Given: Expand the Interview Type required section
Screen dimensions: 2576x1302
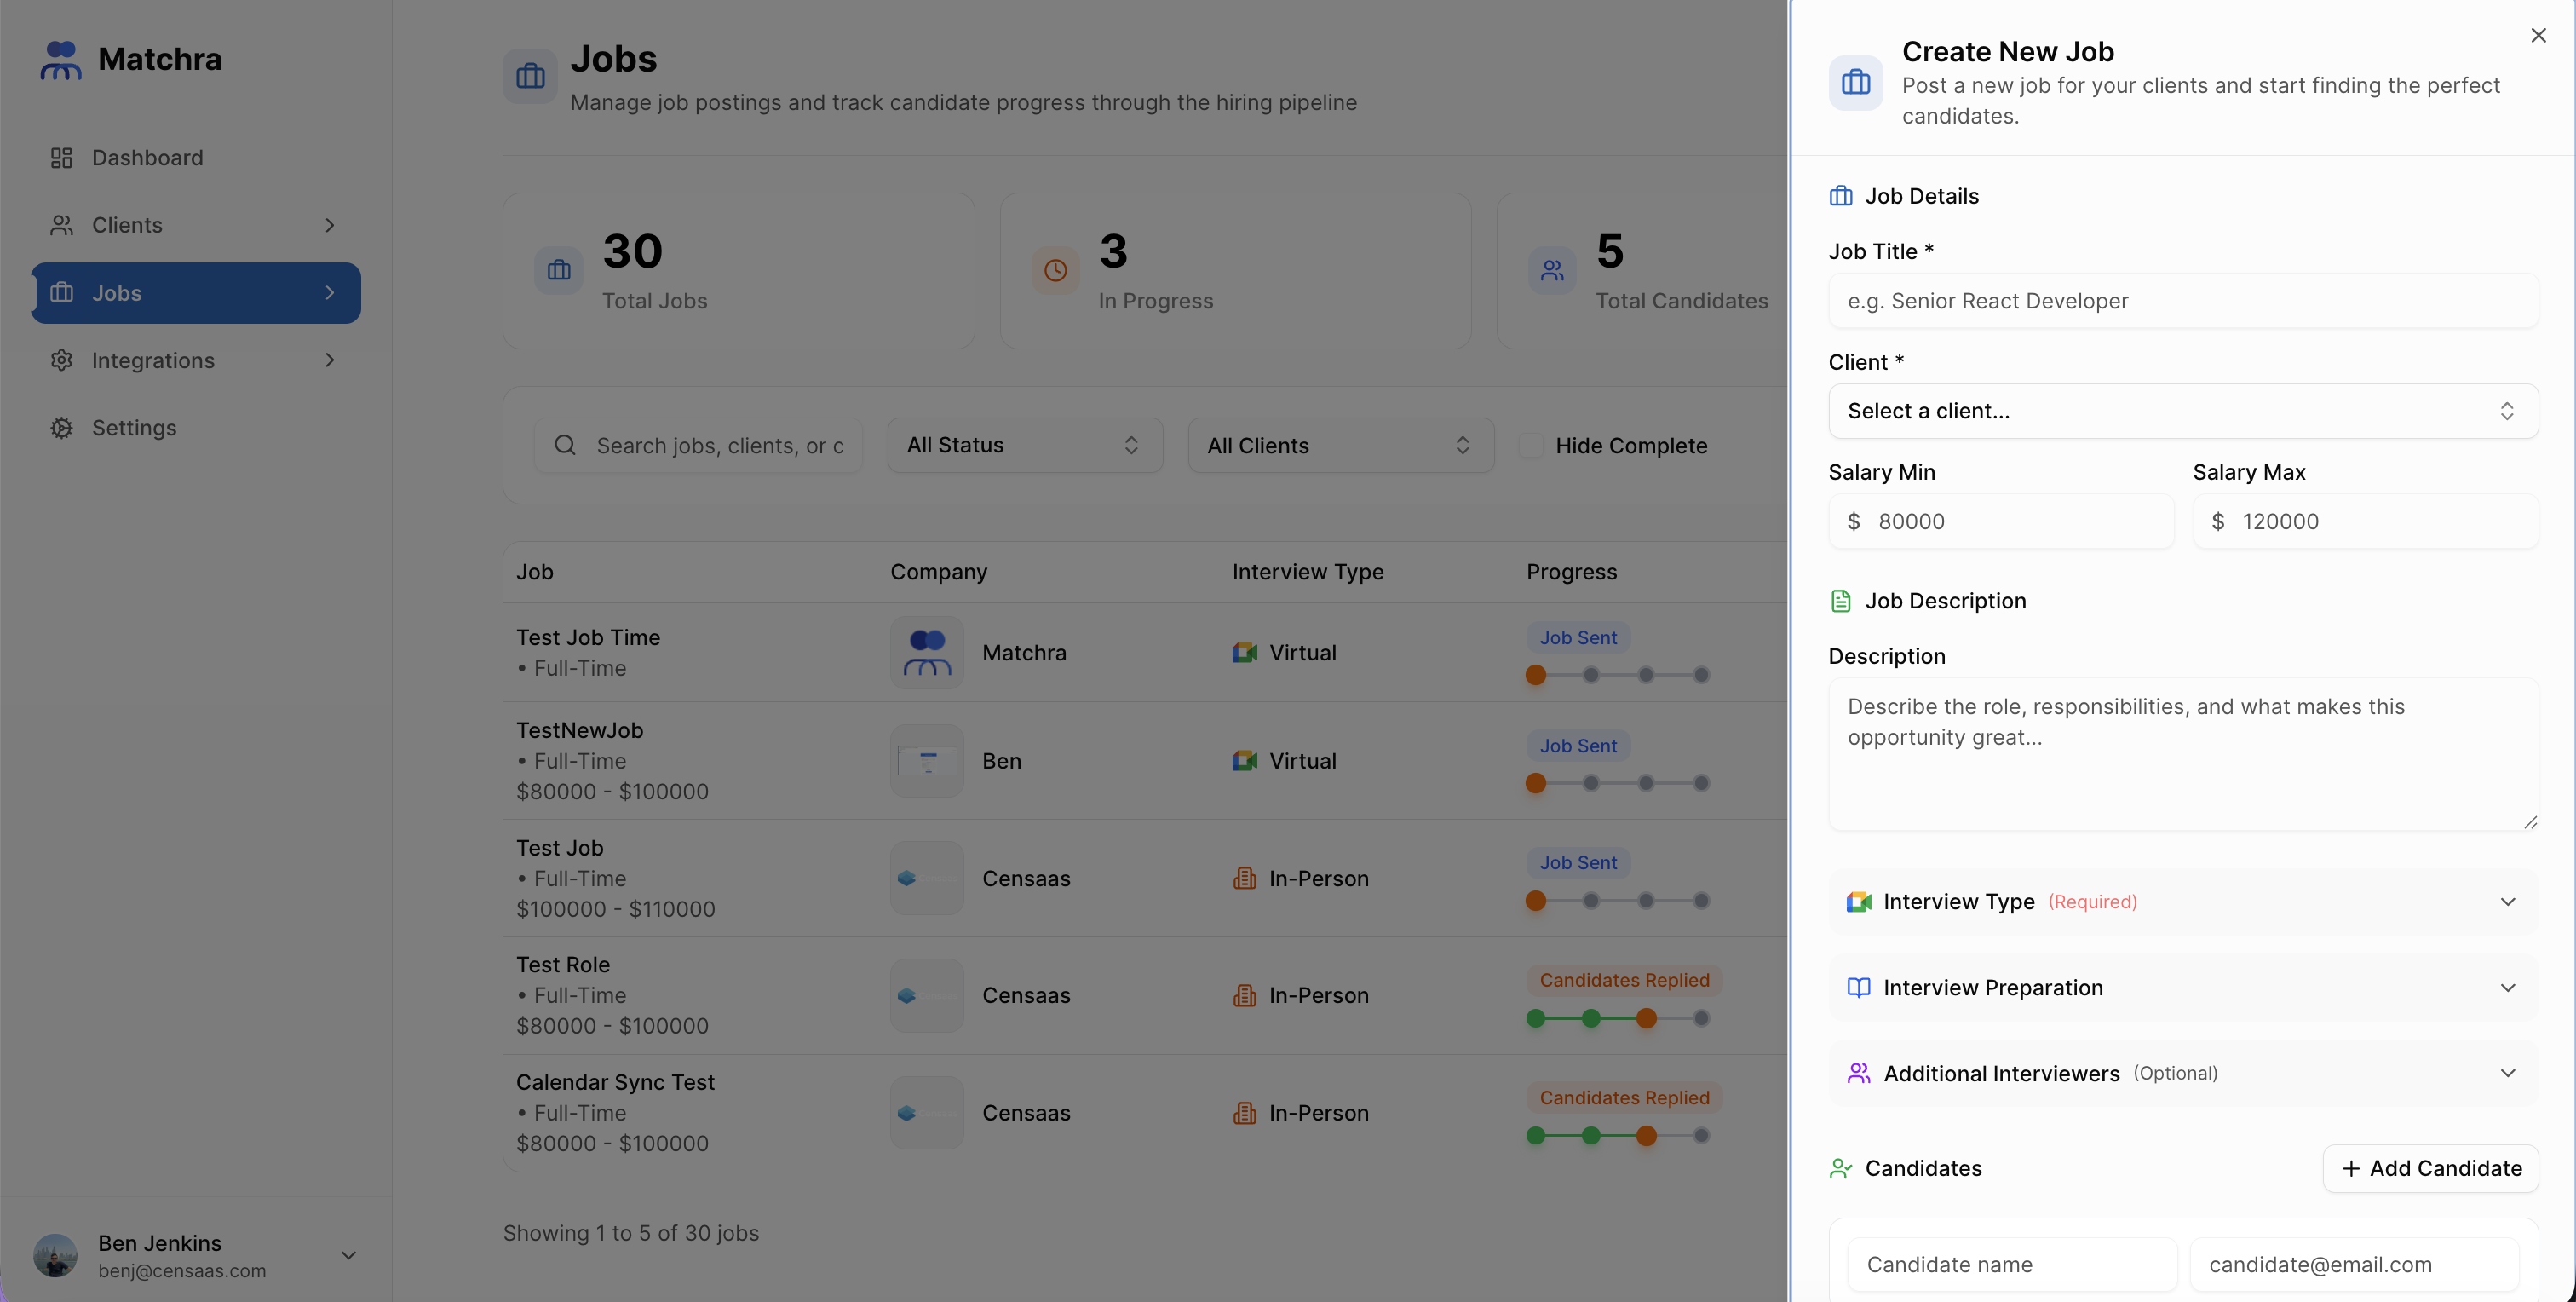Looking at the screenshot, I should (x=2182, y=902).
